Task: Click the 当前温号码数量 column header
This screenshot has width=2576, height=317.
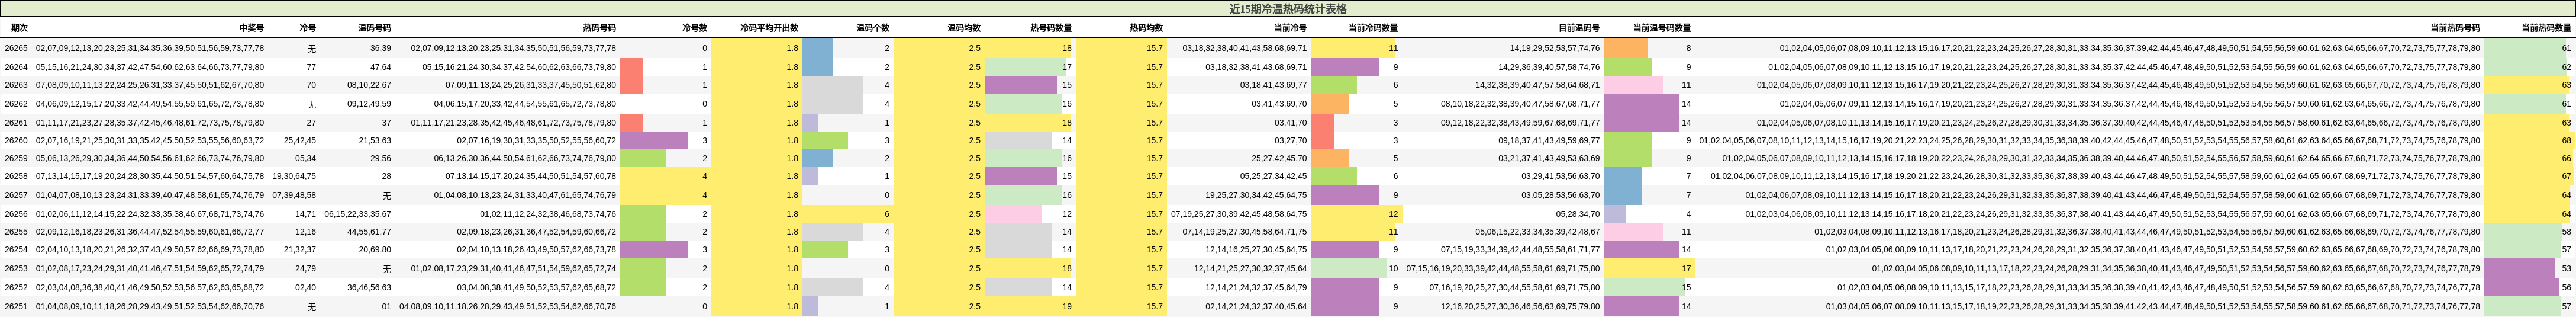Action: pyautogui.click(x=1661, y=28)
